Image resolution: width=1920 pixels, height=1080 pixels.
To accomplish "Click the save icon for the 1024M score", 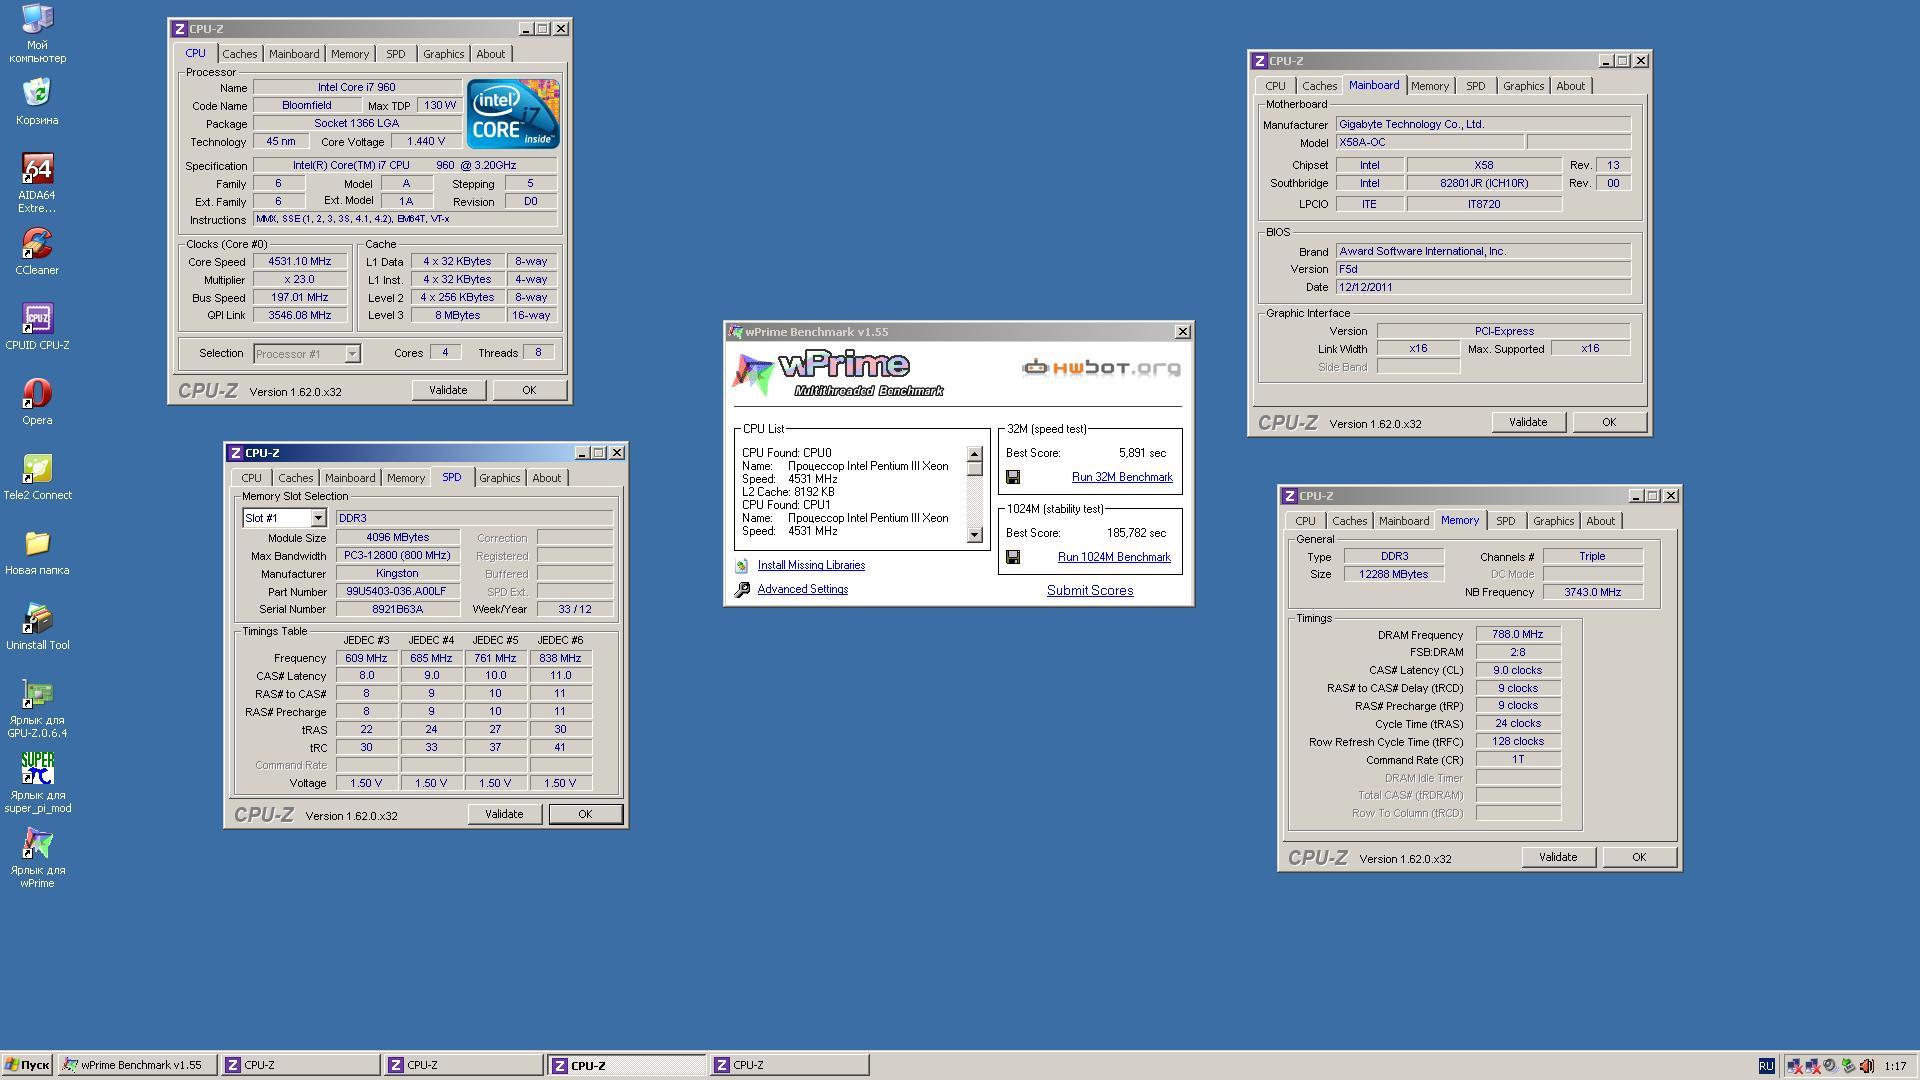I will (1013, 557).
